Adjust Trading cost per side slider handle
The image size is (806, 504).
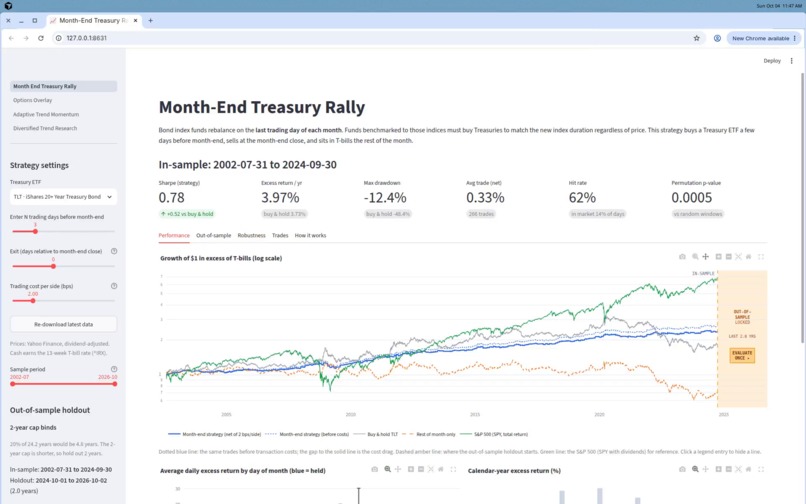(x=33, y=301)
